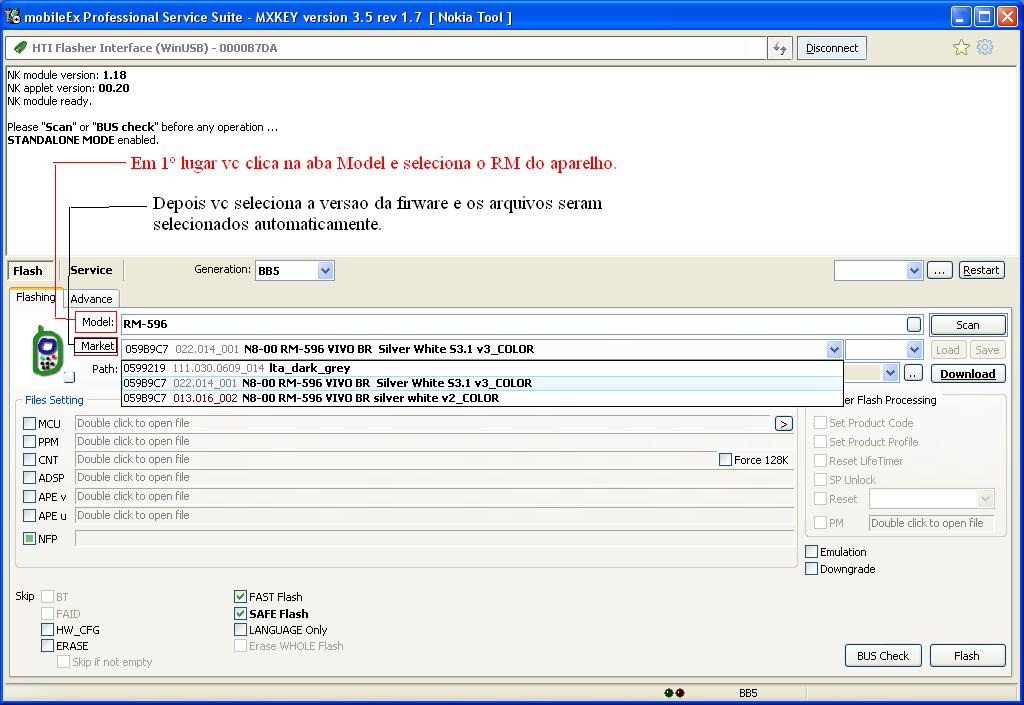1024x705 pixels.
Task: Check the skip HW_CFG box
Action: (47, 630)
